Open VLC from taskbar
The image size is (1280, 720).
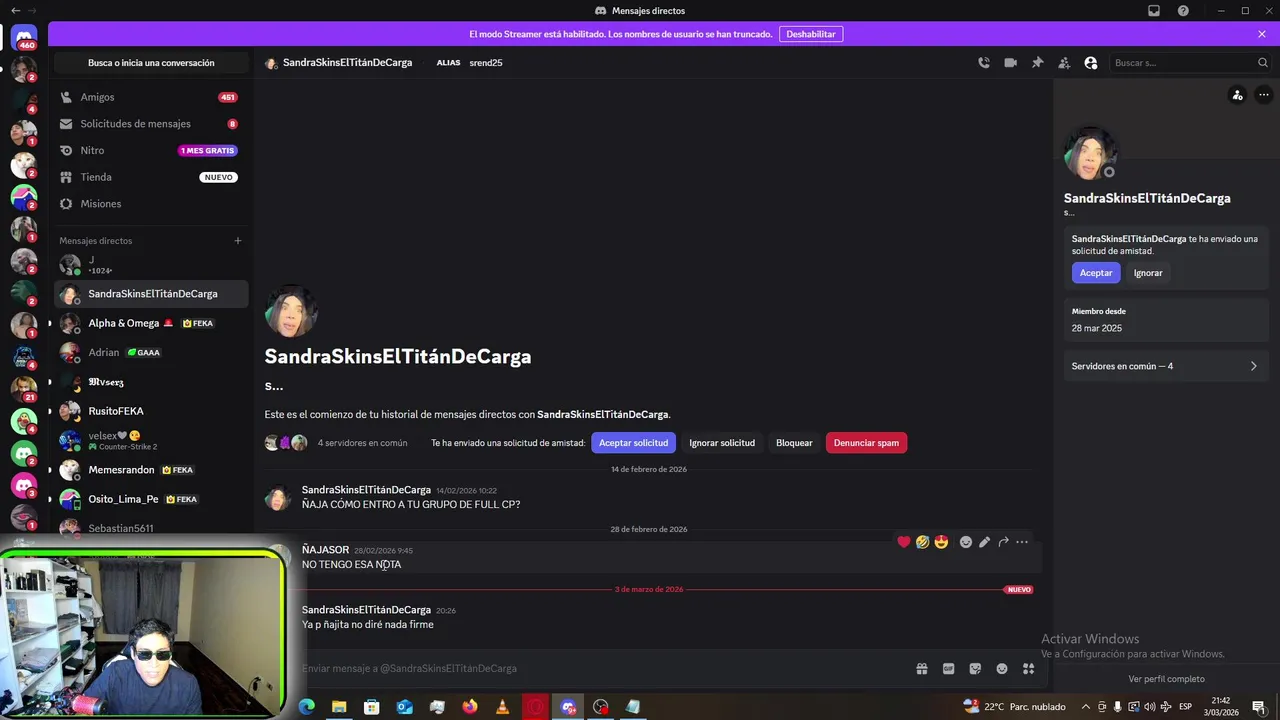tap(502, 707)
